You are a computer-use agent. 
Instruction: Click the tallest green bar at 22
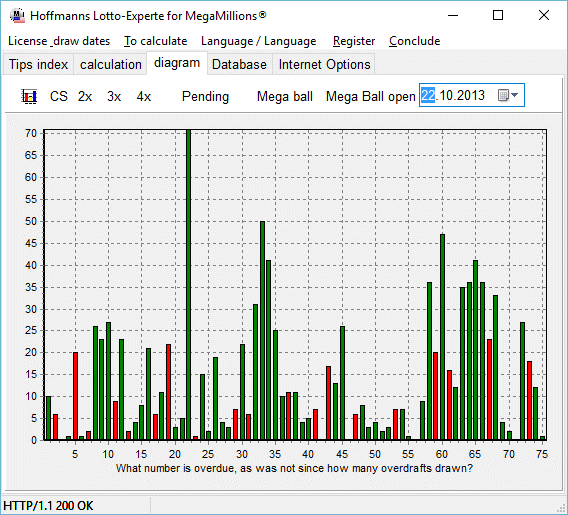(x=188, y=285)
